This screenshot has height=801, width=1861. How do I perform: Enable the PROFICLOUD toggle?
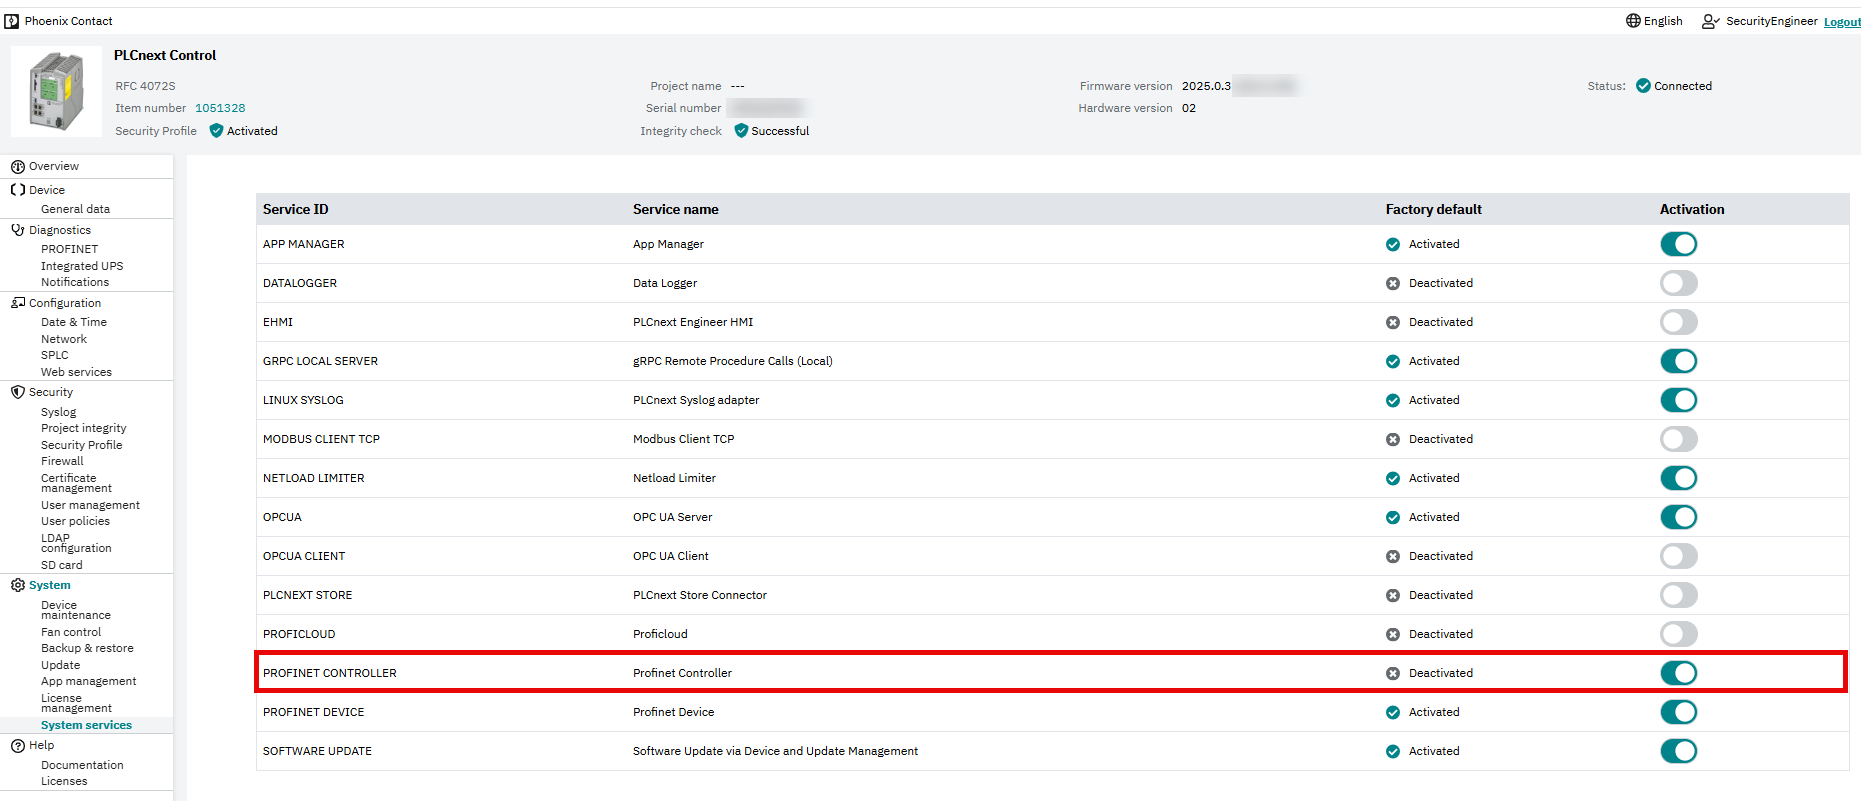tap(1679, 634)
